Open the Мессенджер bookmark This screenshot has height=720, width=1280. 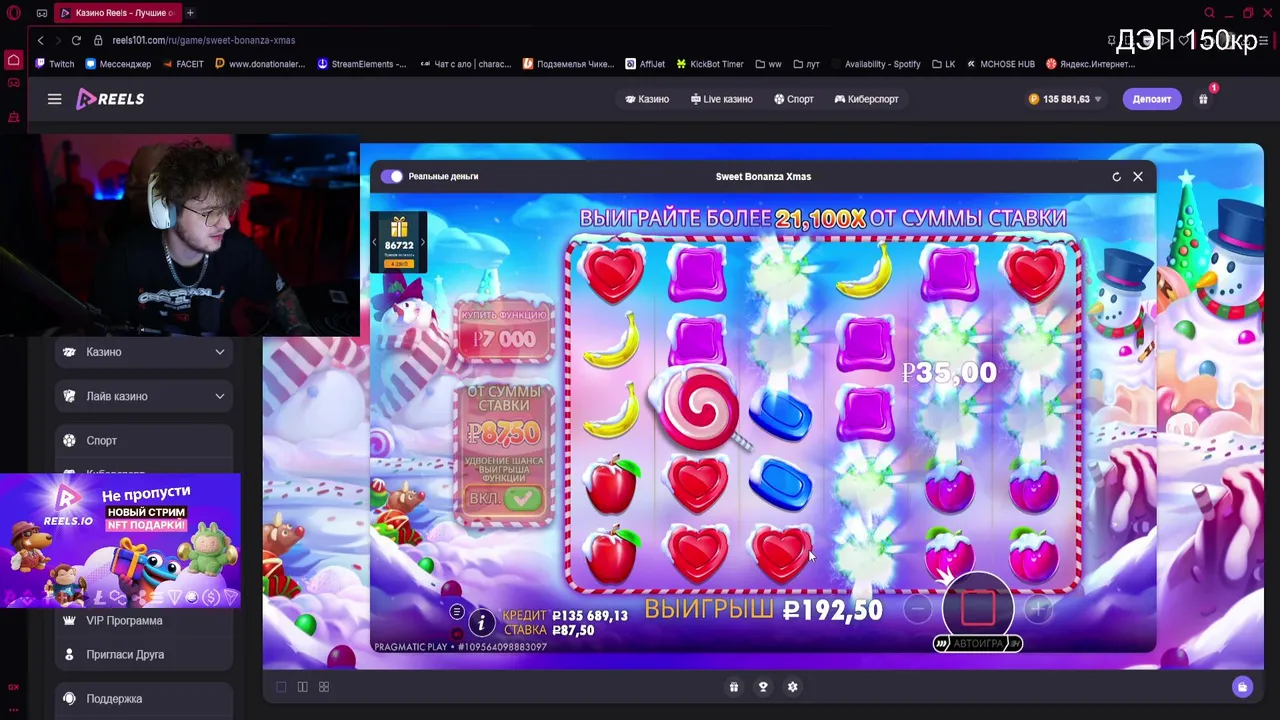click(118, 64)
